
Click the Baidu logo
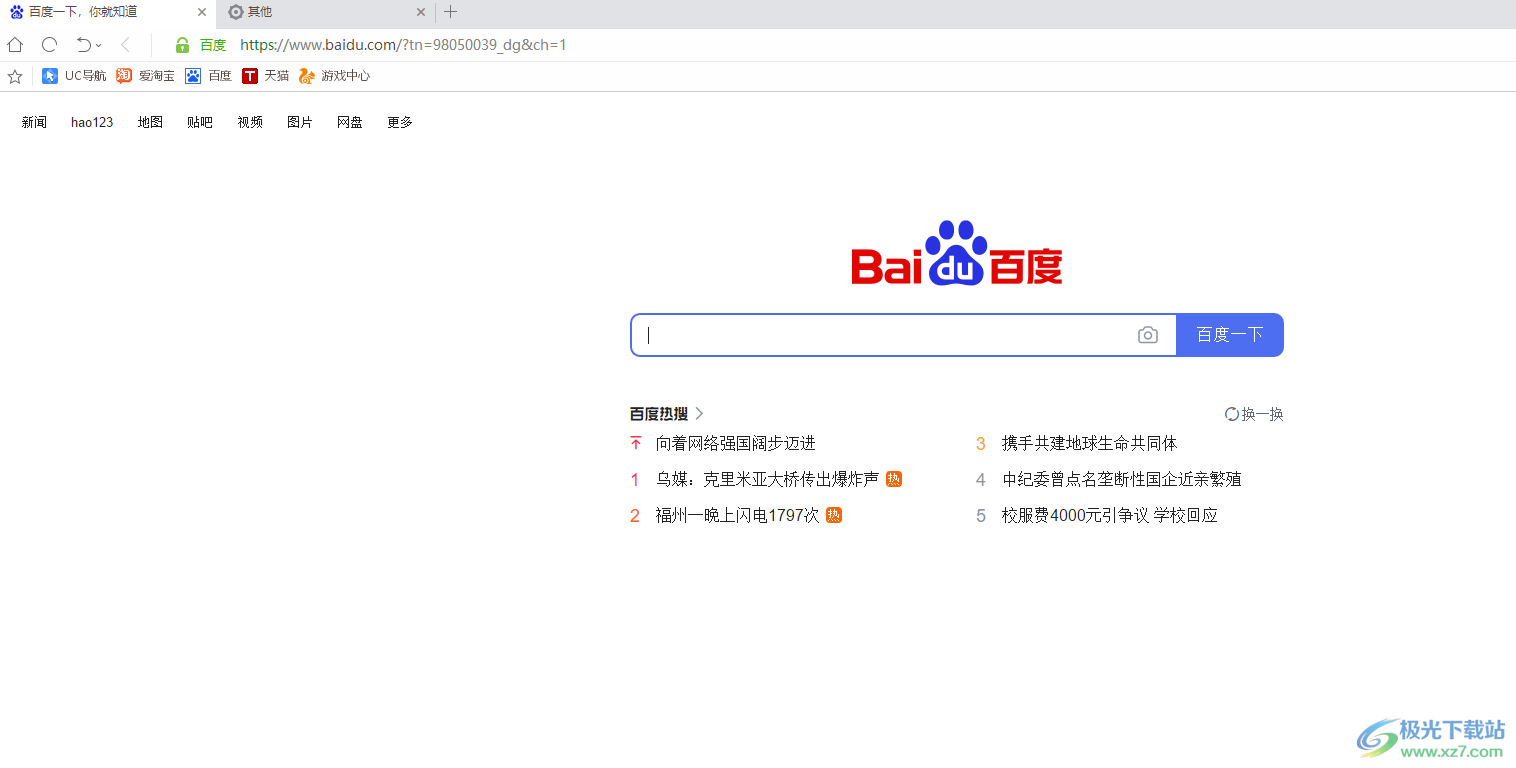(956, 254)
